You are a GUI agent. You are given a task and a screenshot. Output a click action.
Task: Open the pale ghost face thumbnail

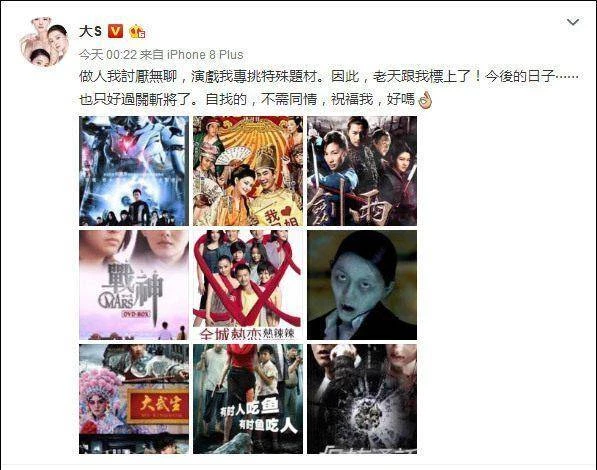pos(362,285)
